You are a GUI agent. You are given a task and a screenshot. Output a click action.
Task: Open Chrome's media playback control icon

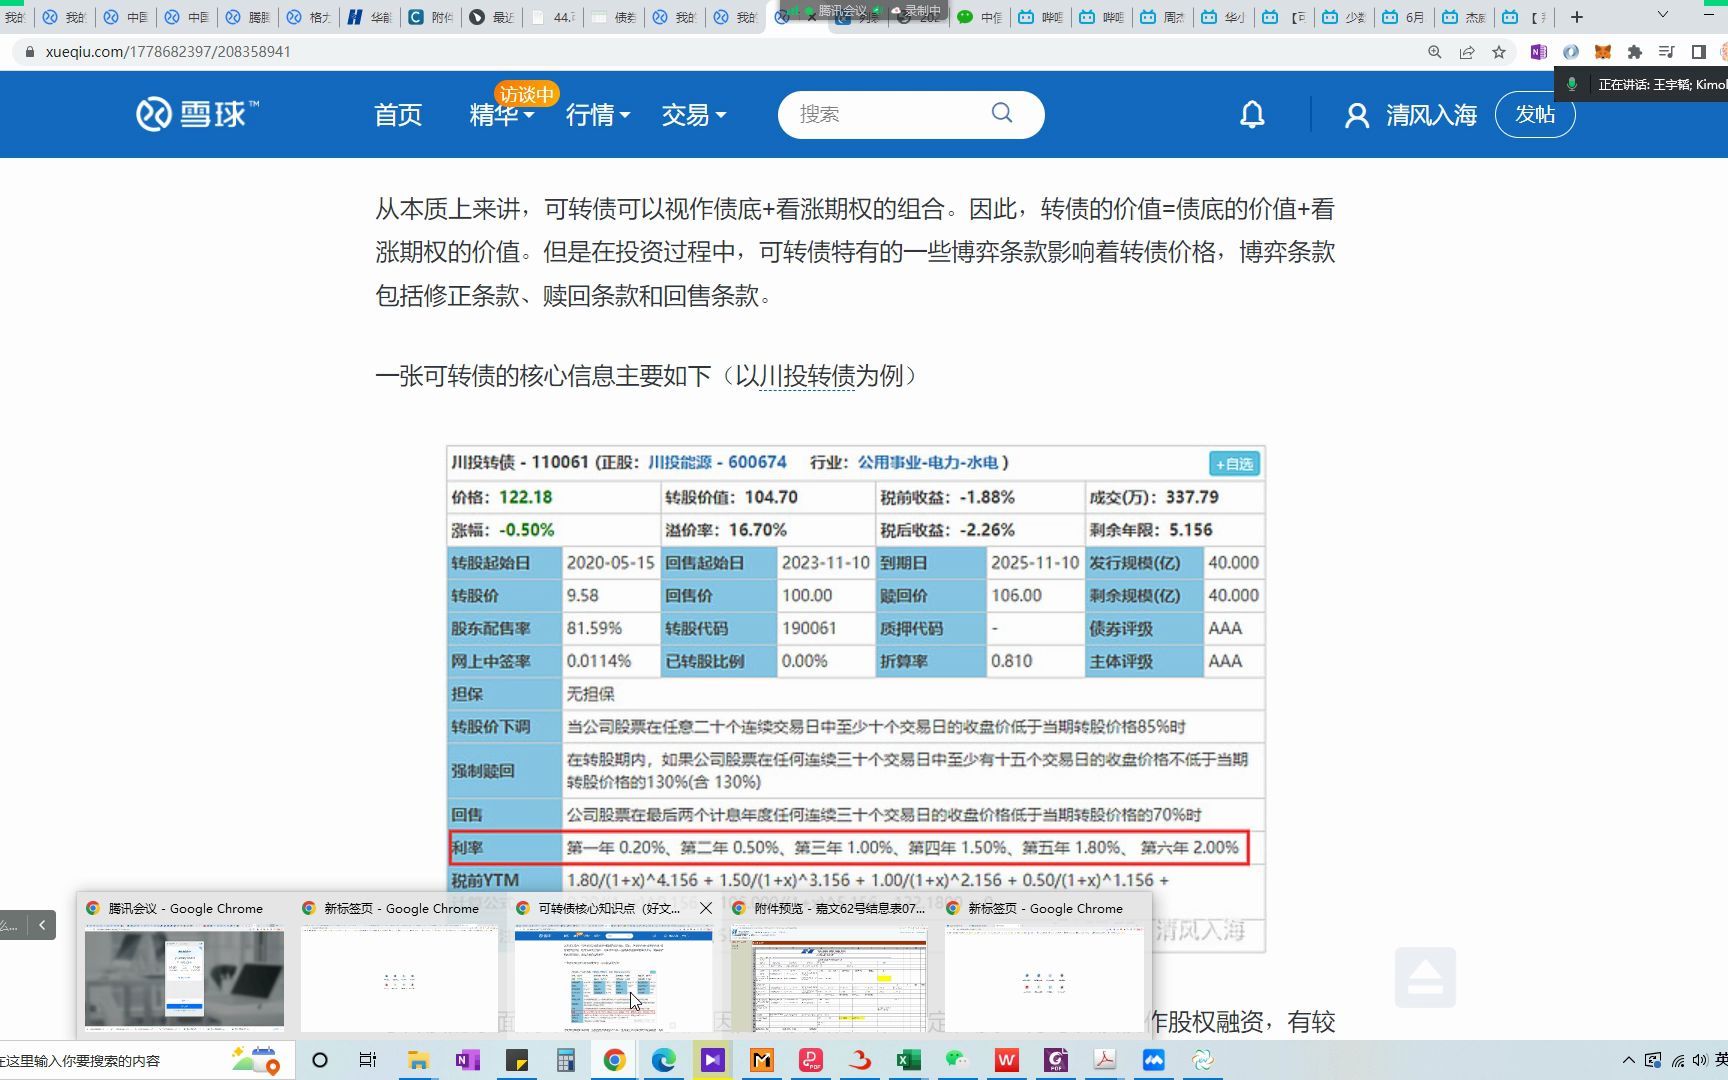[1666, 52]
